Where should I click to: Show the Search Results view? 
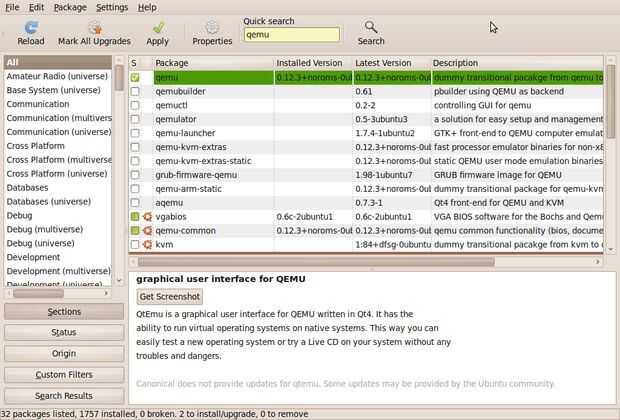(64, 395)
